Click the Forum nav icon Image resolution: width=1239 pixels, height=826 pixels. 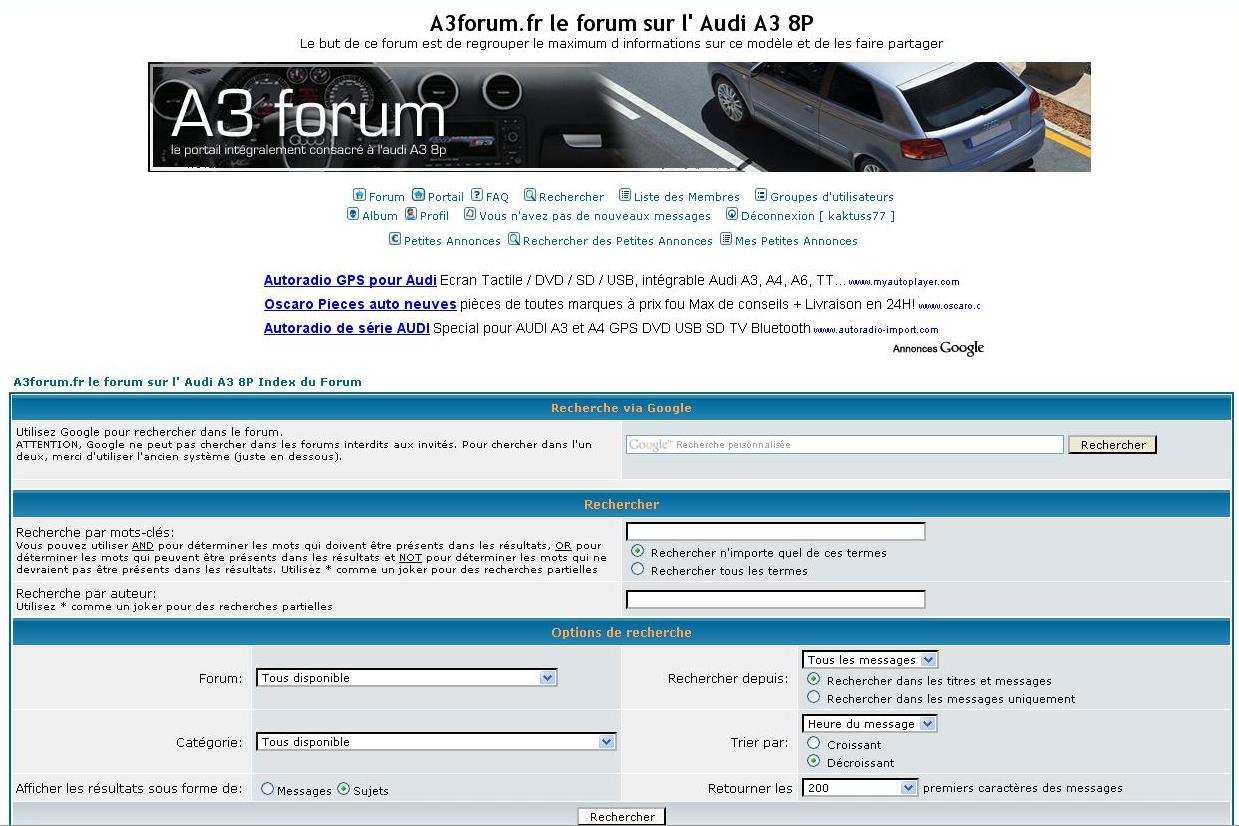click(359, 195)
